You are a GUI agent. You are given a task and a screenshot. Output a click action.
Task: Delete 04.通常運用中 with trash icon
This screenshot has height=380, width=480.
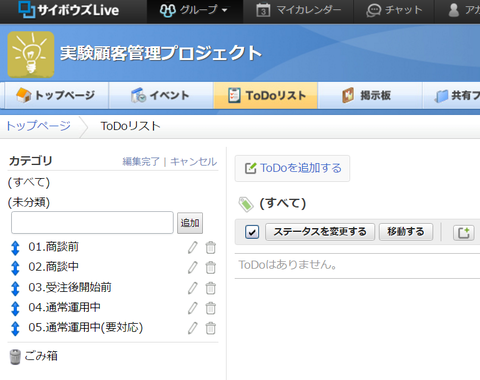click(x=211, y=308)
